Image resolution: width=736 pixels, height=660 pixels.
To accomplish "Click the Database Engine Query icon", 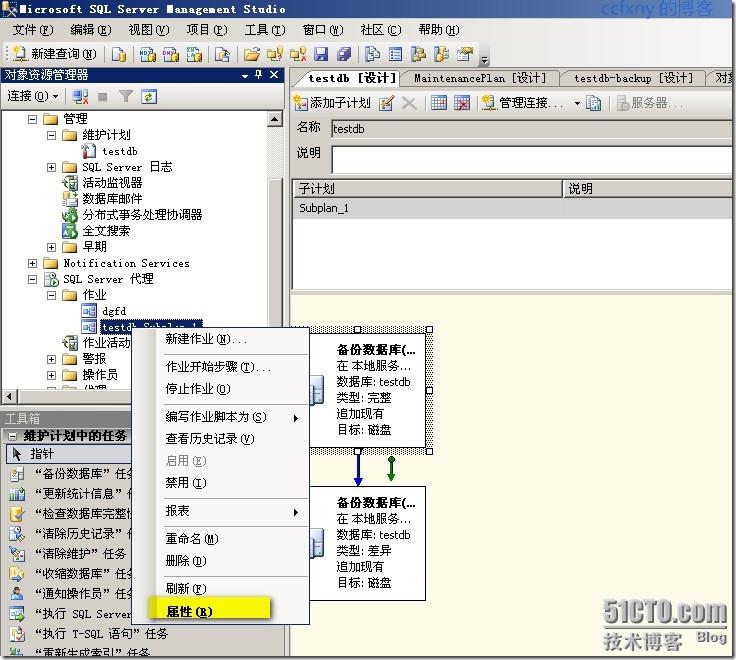I will [x=119, y=54].
